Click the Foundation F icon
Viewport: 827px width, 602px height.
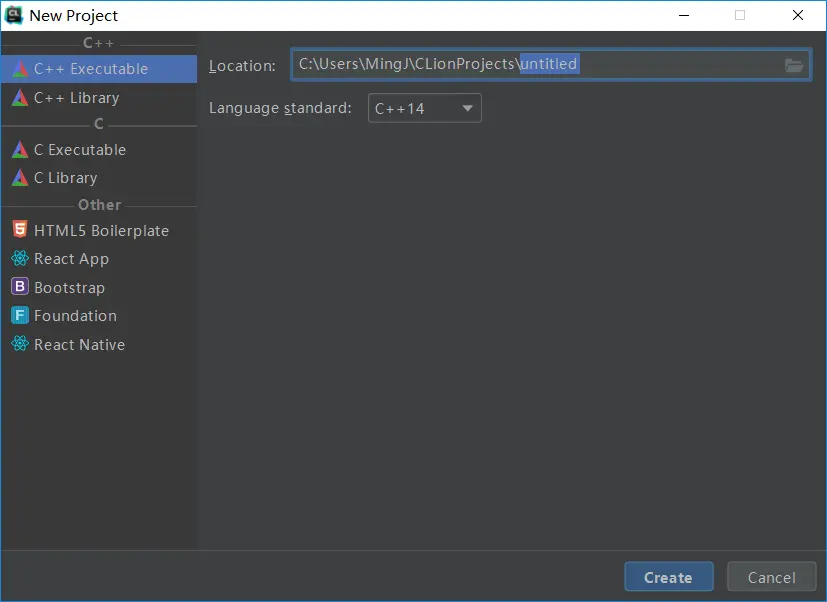20,315
